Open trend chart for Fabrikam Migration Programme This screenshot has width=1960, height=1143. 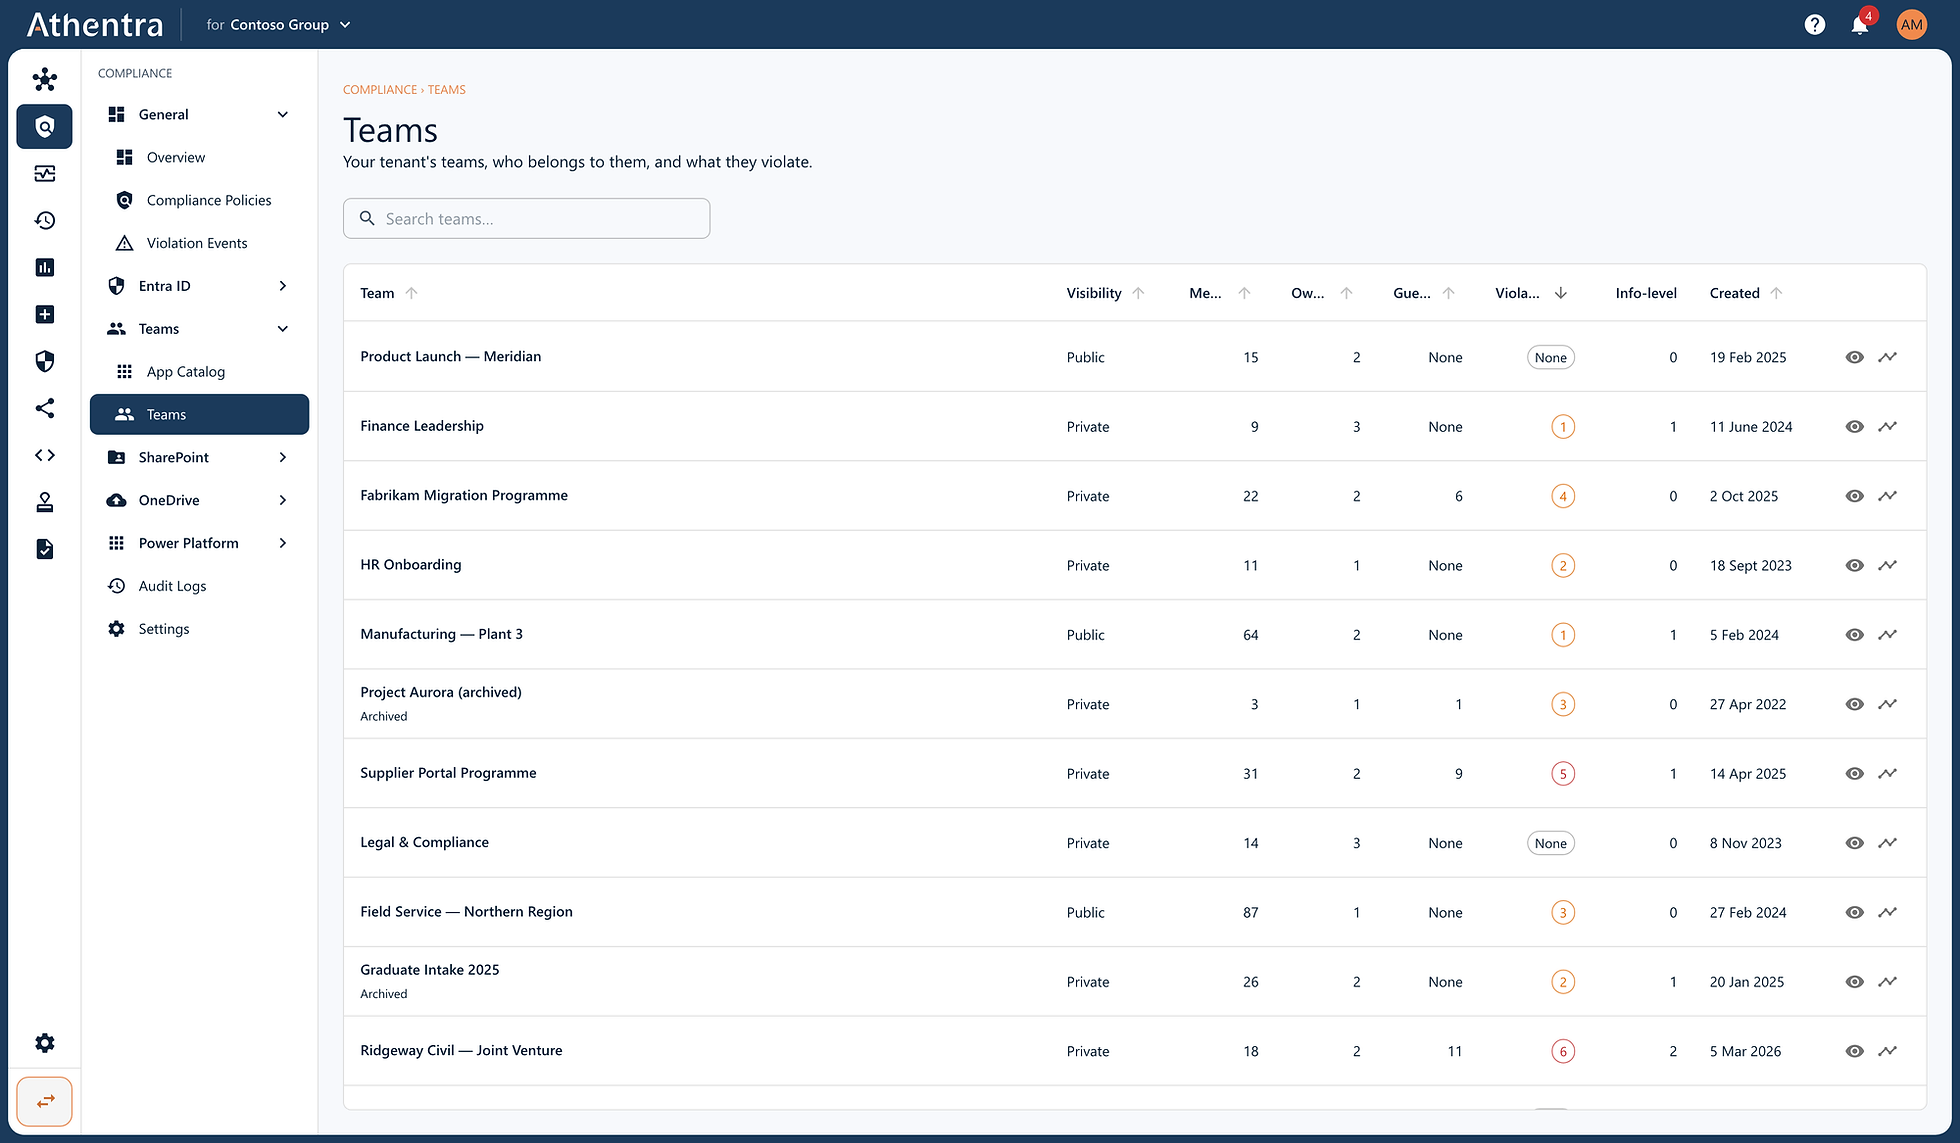tap(1887, 496)
